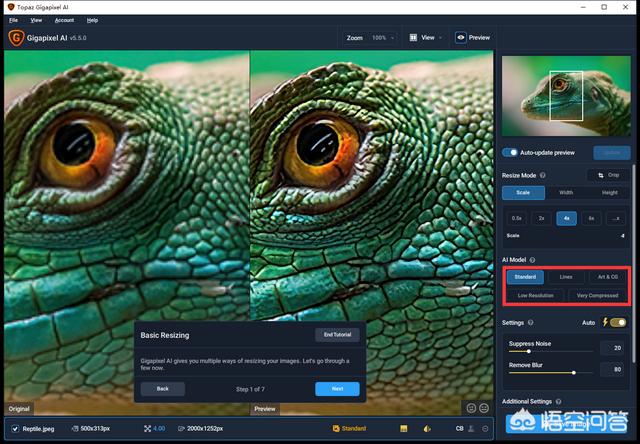Select the Height resize mode
This screenshot has height=444, width=640.
[x=609, y=193]
